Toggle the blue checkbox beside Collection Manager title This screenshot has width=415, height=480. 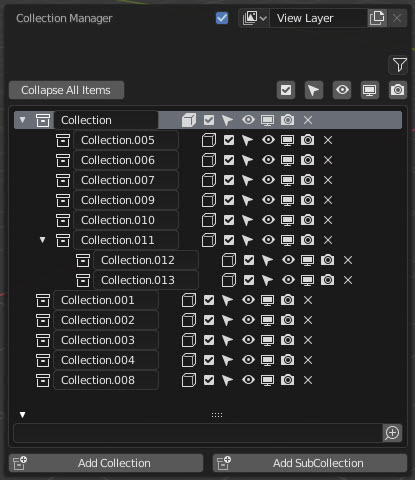(x=222, y=18)
